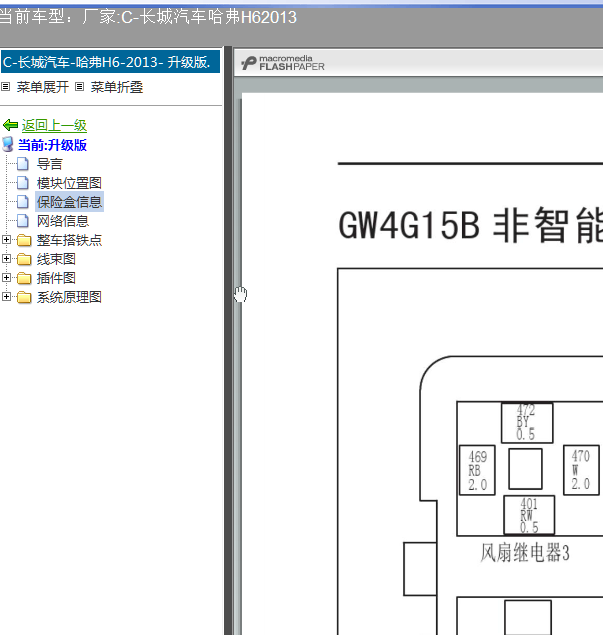This screenshot has height=635, width=603.
Task: Open the 导言 tree item
Action: click(x=49, y=164)
